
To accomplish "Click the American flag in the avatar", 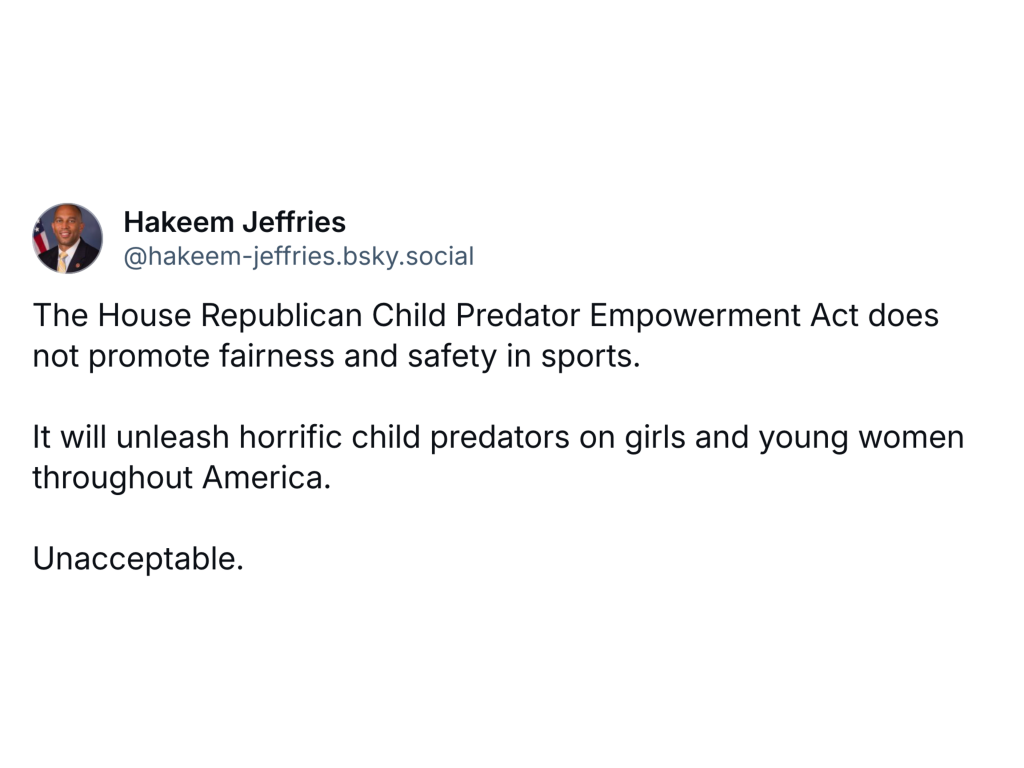I will (x=41, y=238).
